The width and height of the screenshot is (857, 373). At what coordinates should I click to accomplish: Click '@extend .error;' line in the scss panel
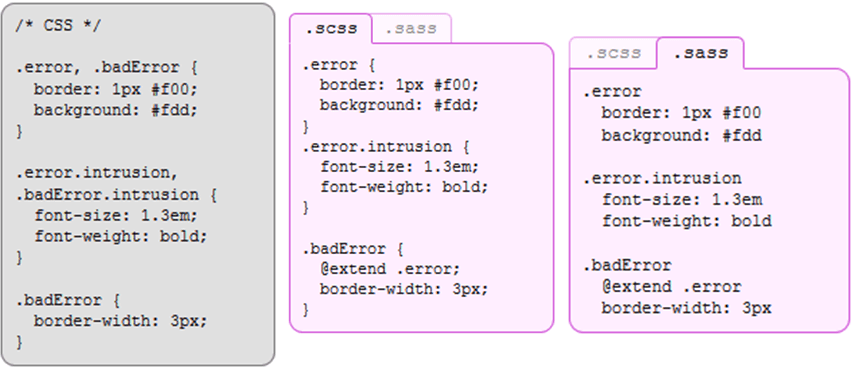390,269
